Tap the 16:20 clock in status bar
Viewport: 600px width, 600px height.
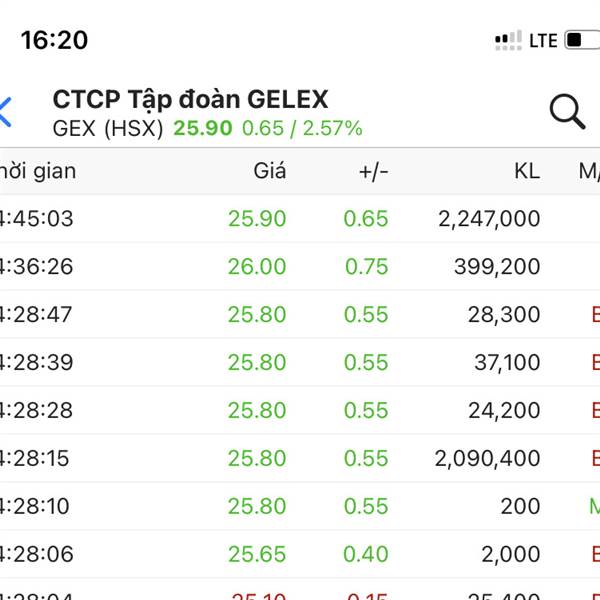click(x=54, y=40)
